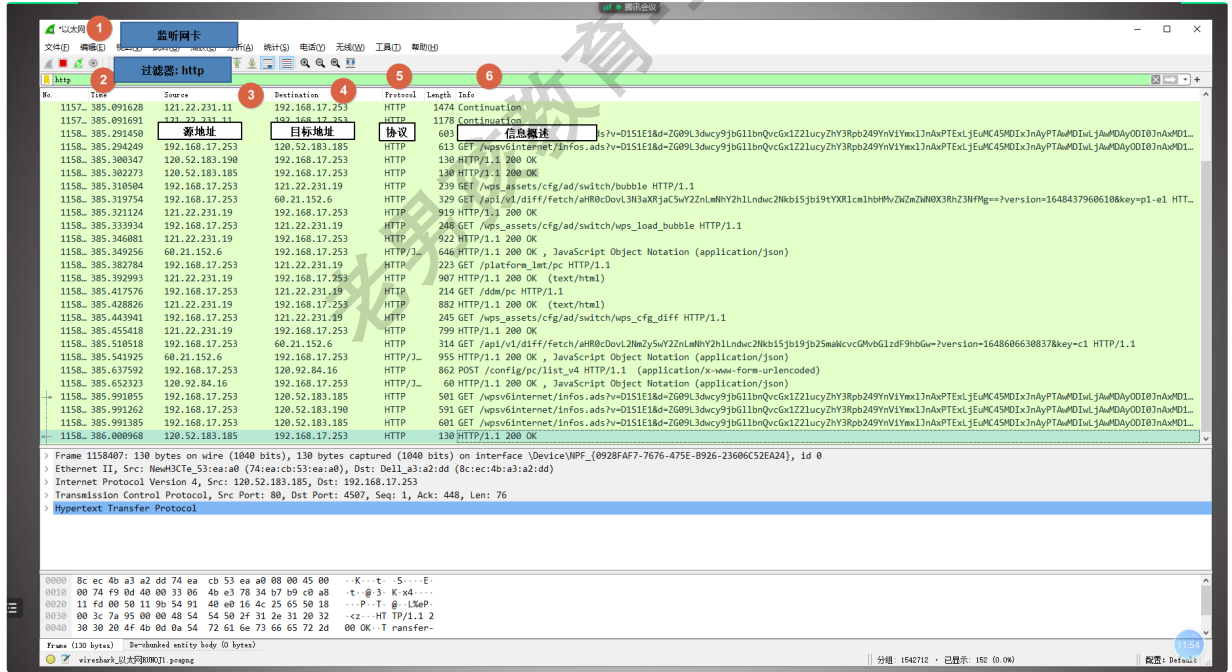Click hex dump row offset 0040
Viewport: 1232px width, 672px height.
[239, 628]
